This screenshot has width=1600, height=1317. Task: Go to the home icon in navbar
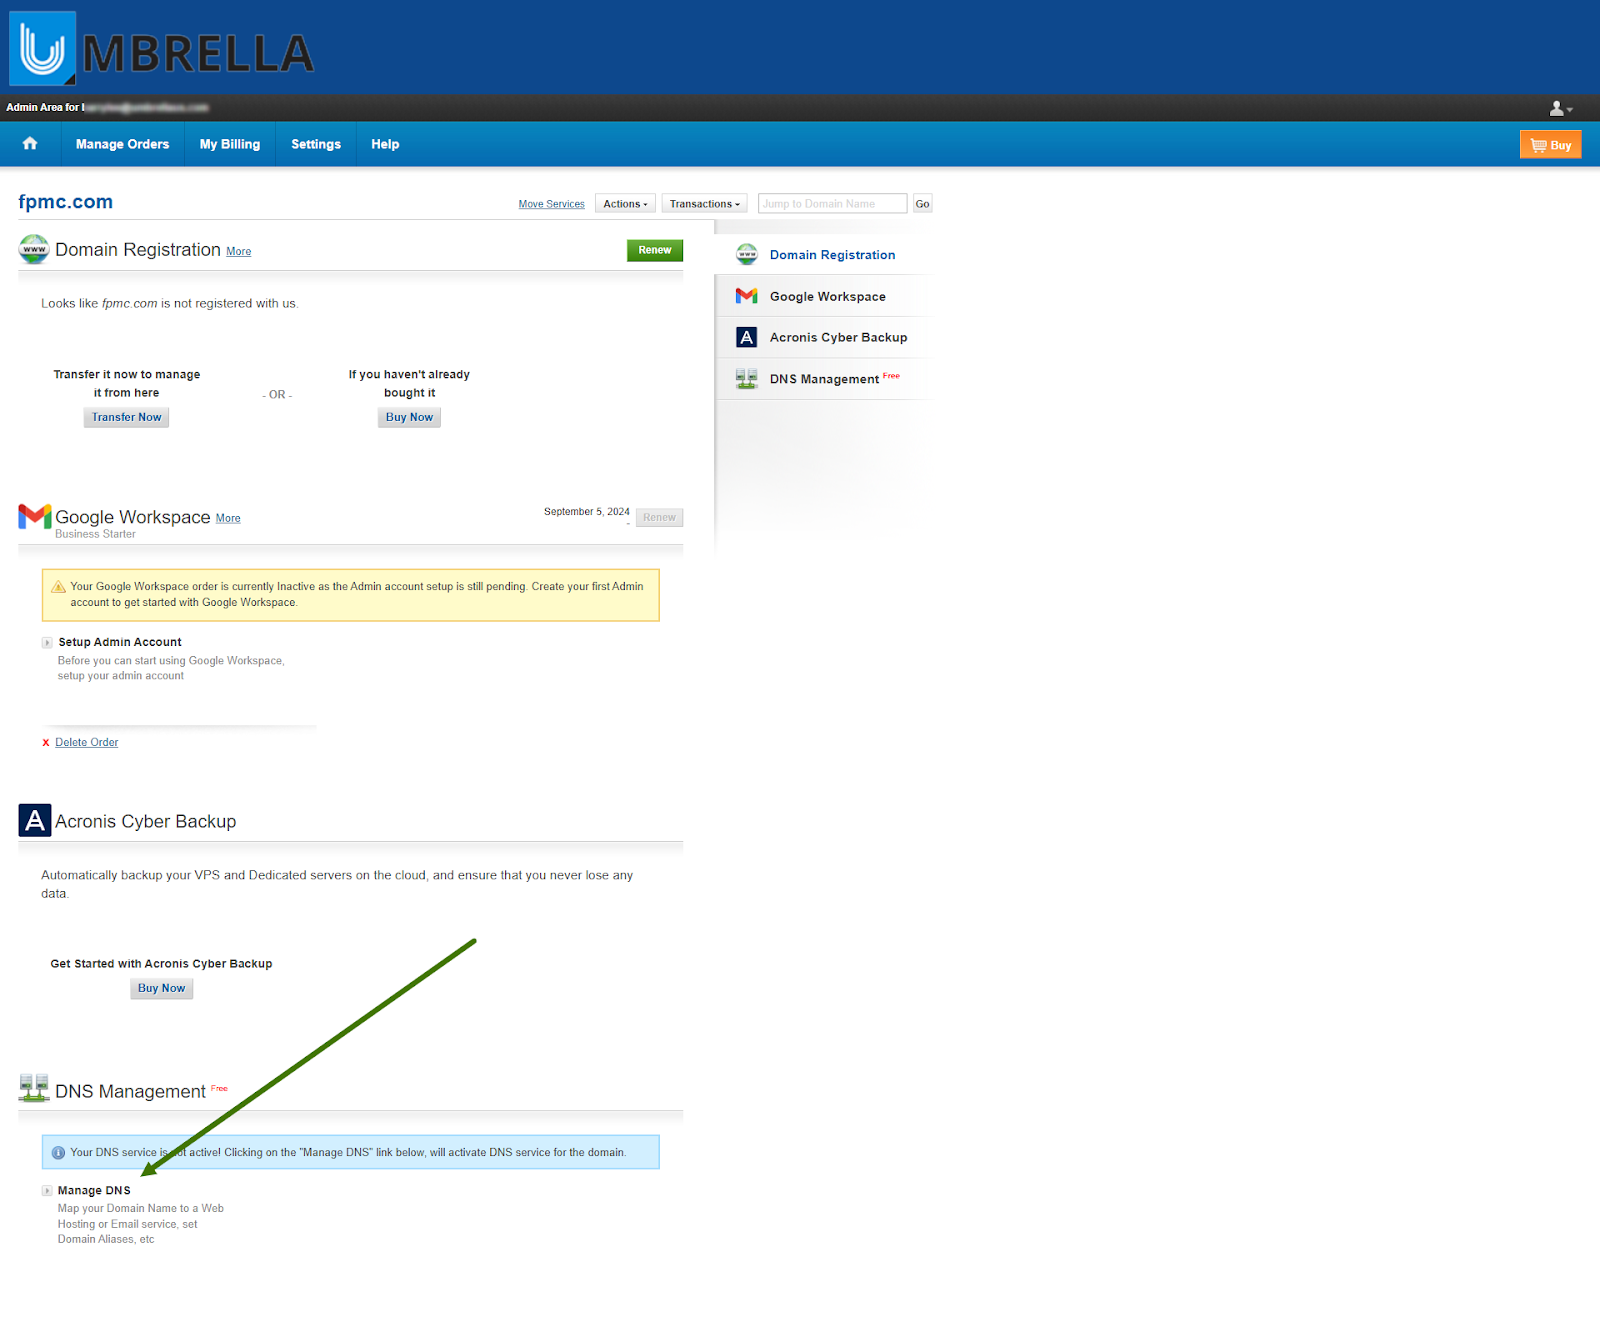click(30, 144)
